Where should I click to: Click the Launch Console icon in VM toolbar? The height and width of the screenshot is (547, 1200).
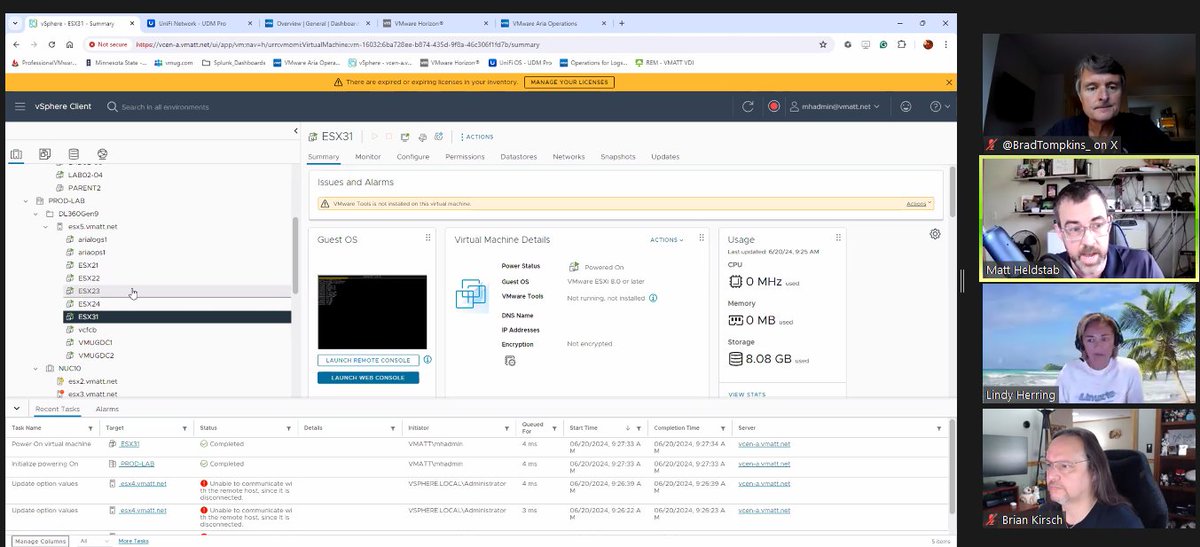pyautogui.click(x=407, y=136)
